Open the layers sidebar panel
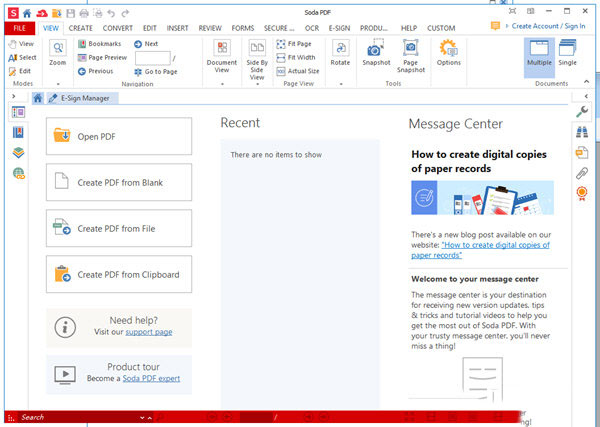The width and height of the screenshot is (600, 427). 19,152
